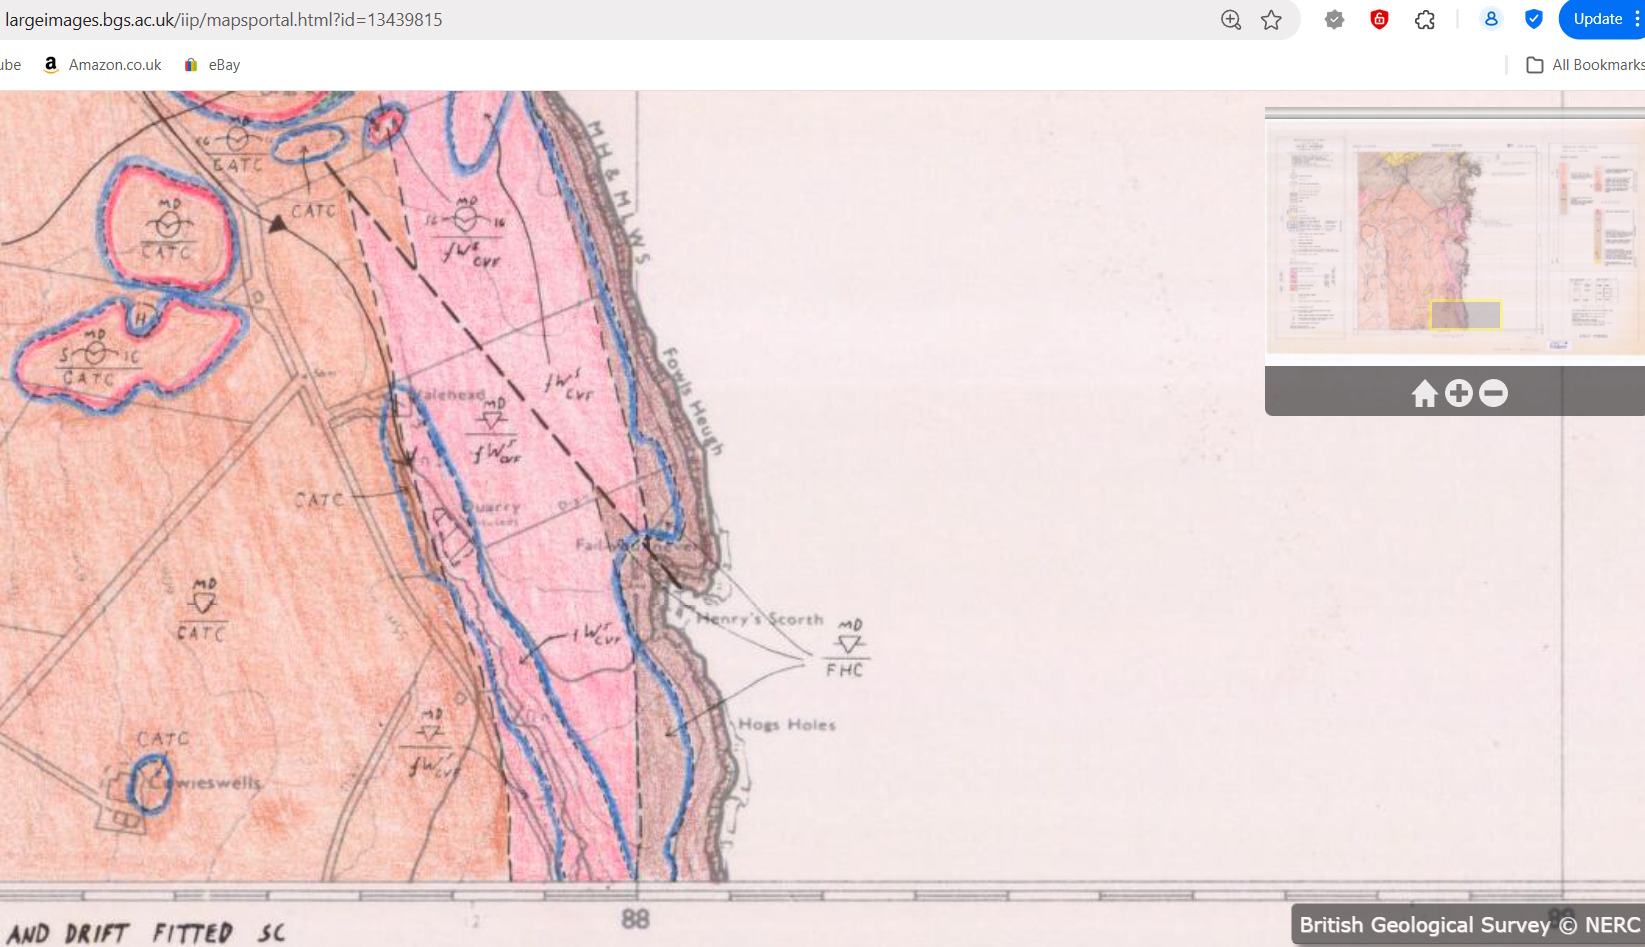Zoom out with the minus button
1645x947 pixels.
tap(1493, 394)
